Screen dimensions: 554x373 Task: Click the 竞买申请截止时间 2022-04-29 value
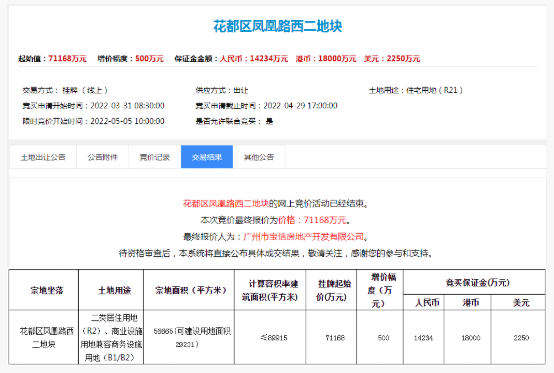(300, 106)
